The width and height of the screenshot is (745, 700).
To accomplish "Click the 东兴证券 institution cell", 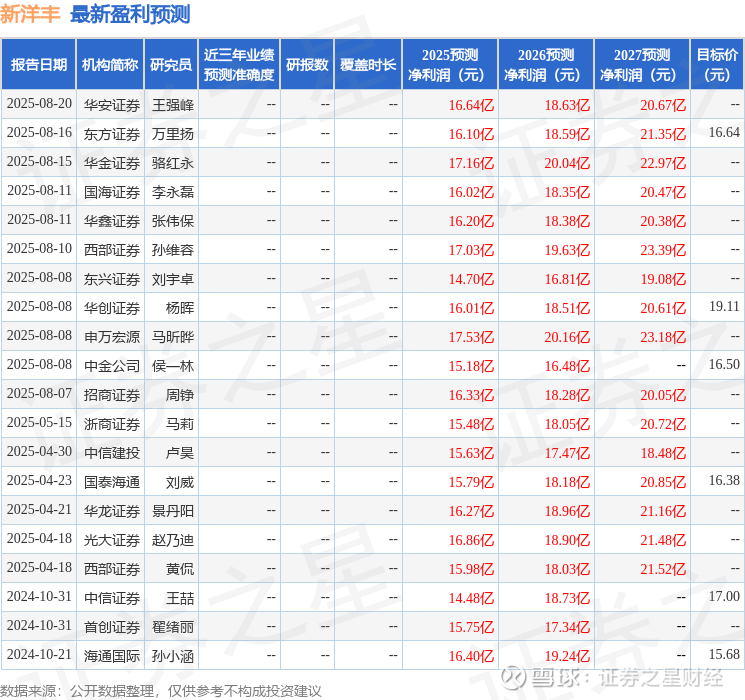I will [x=112, y=279].
